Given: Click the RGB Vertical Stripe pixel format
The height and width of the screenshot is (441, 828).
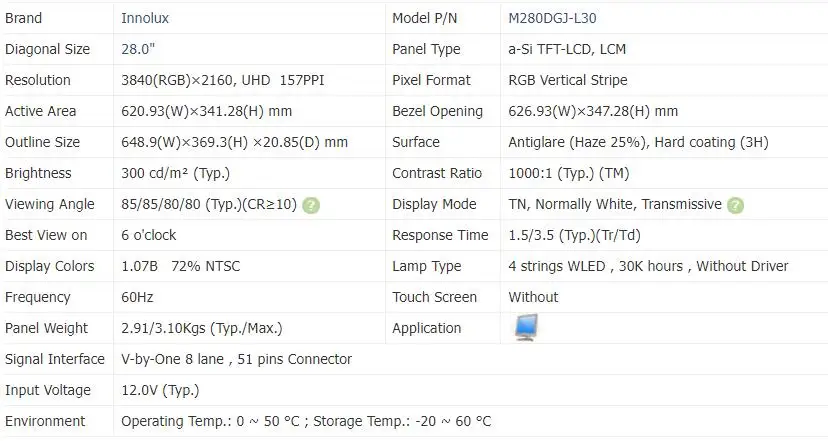Looking at the screenshot, I should click(x=567, y=80).
